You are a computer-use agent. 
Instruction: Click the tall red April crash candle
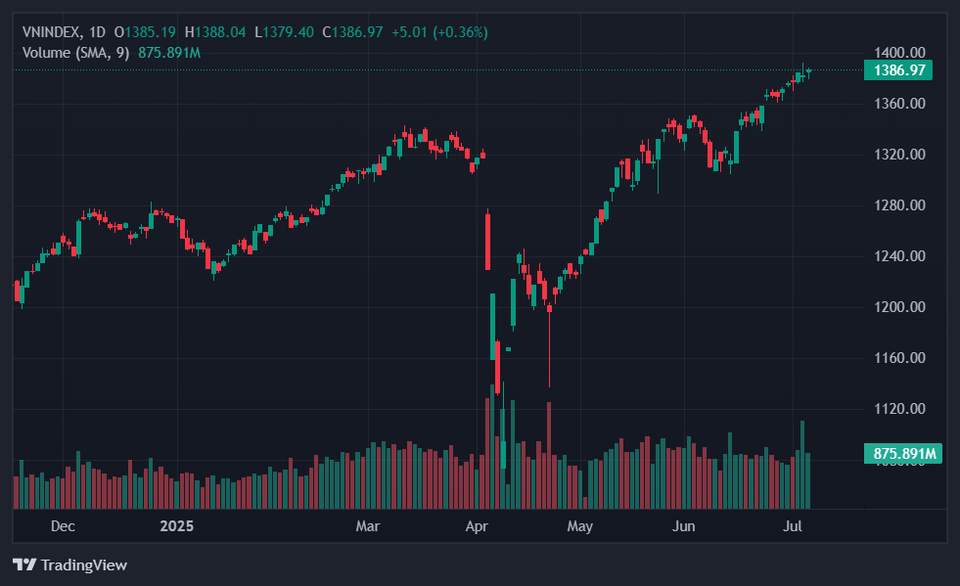[488, 241]
